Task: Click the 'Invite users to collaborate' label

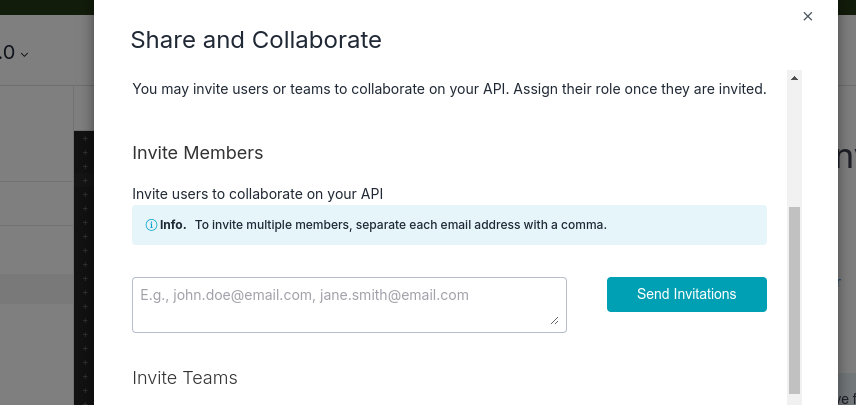Action: 258,193
